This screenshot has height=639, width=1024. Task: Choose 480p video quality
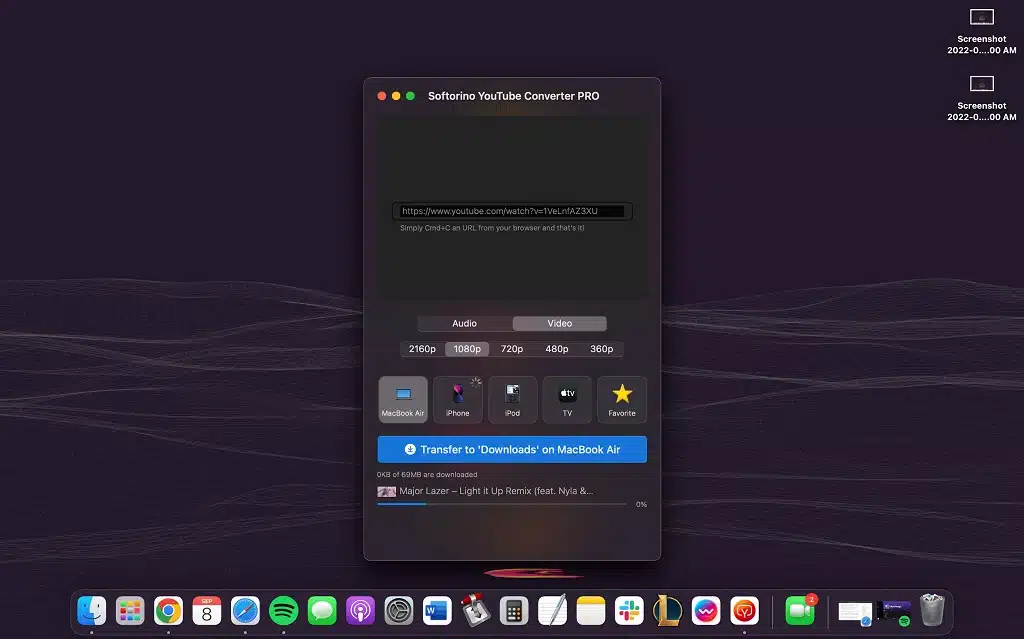(x=557, y=349)
